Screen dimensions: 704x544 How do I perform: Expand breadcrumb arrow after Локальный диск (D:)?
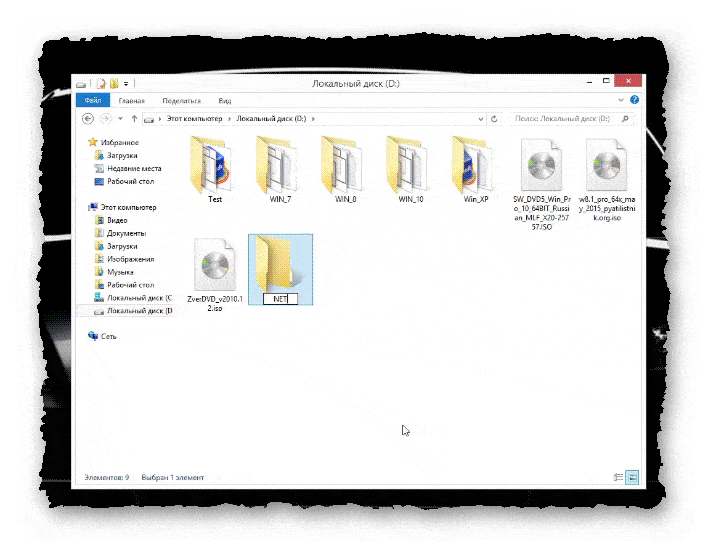(x=313, y=119)
